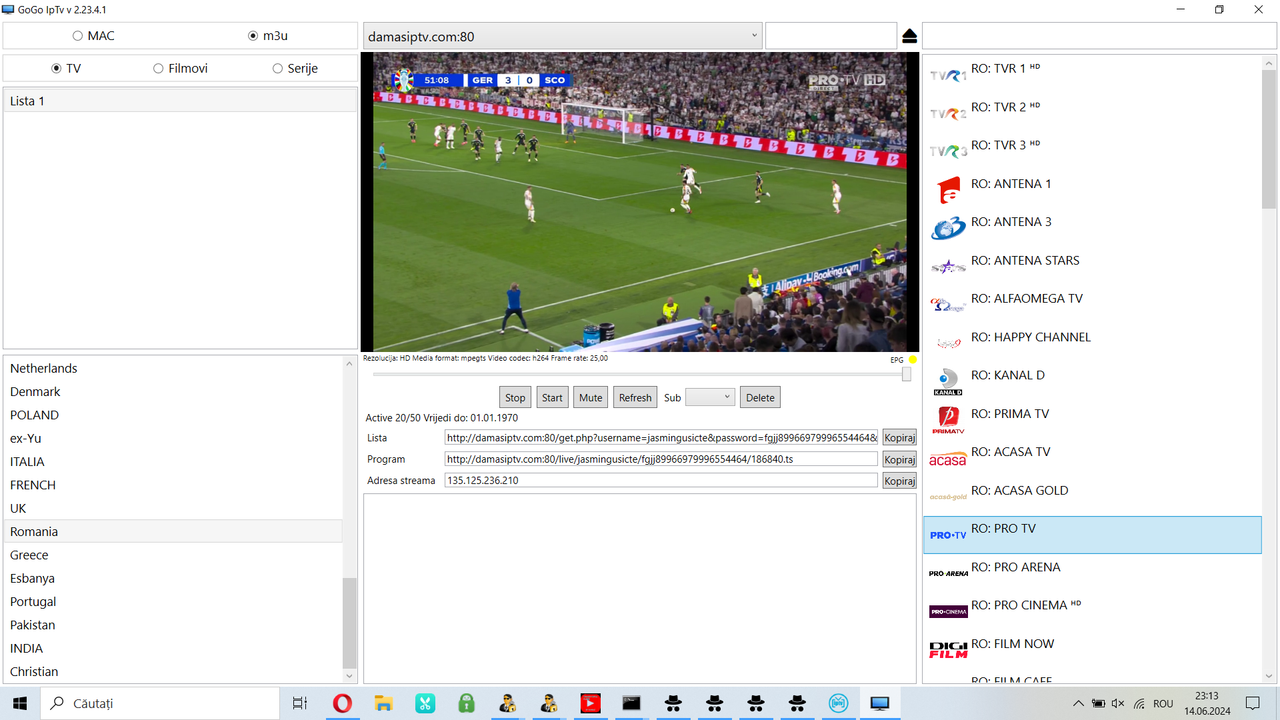
Task: Click the seek slider below the video
Action: (641, 374)
